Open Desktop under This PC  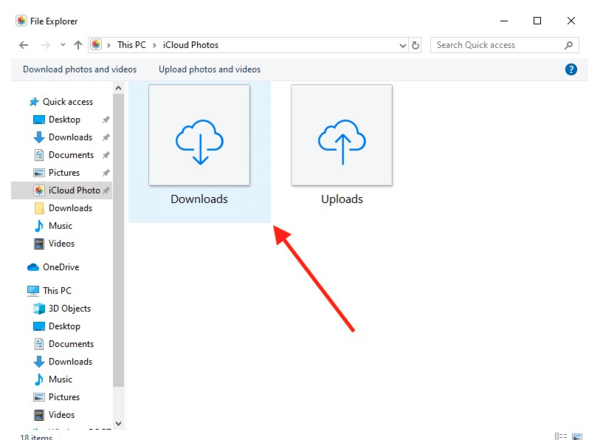[64, 326]
